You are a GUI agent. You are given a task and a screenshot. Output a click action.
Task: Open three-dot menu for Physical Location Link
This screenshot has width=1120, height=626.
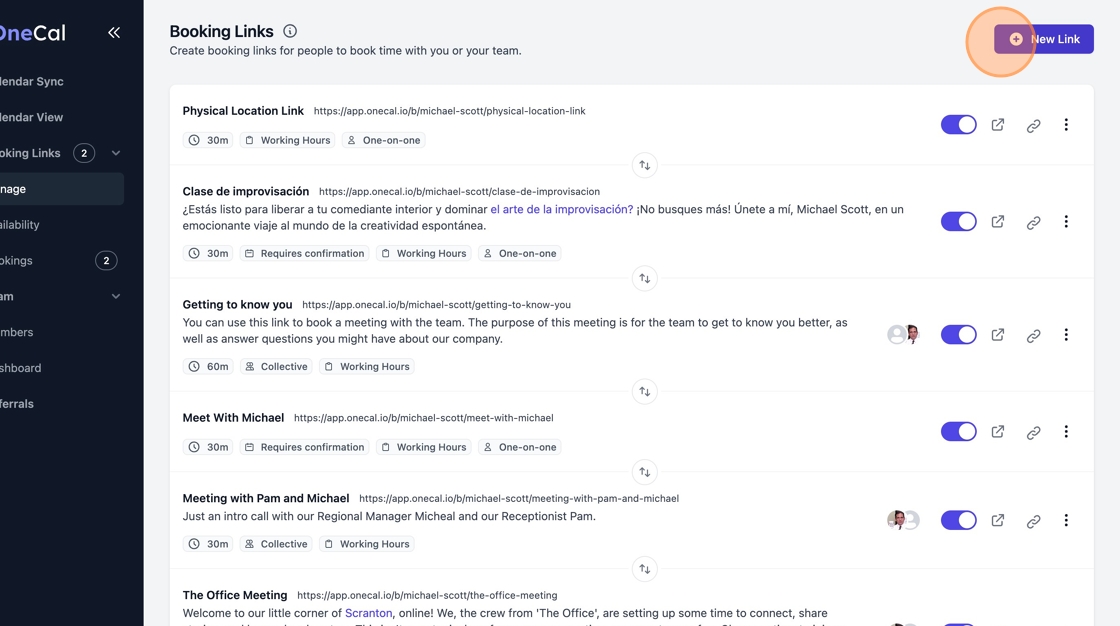pyautogui.click(x=1066, y=125)
